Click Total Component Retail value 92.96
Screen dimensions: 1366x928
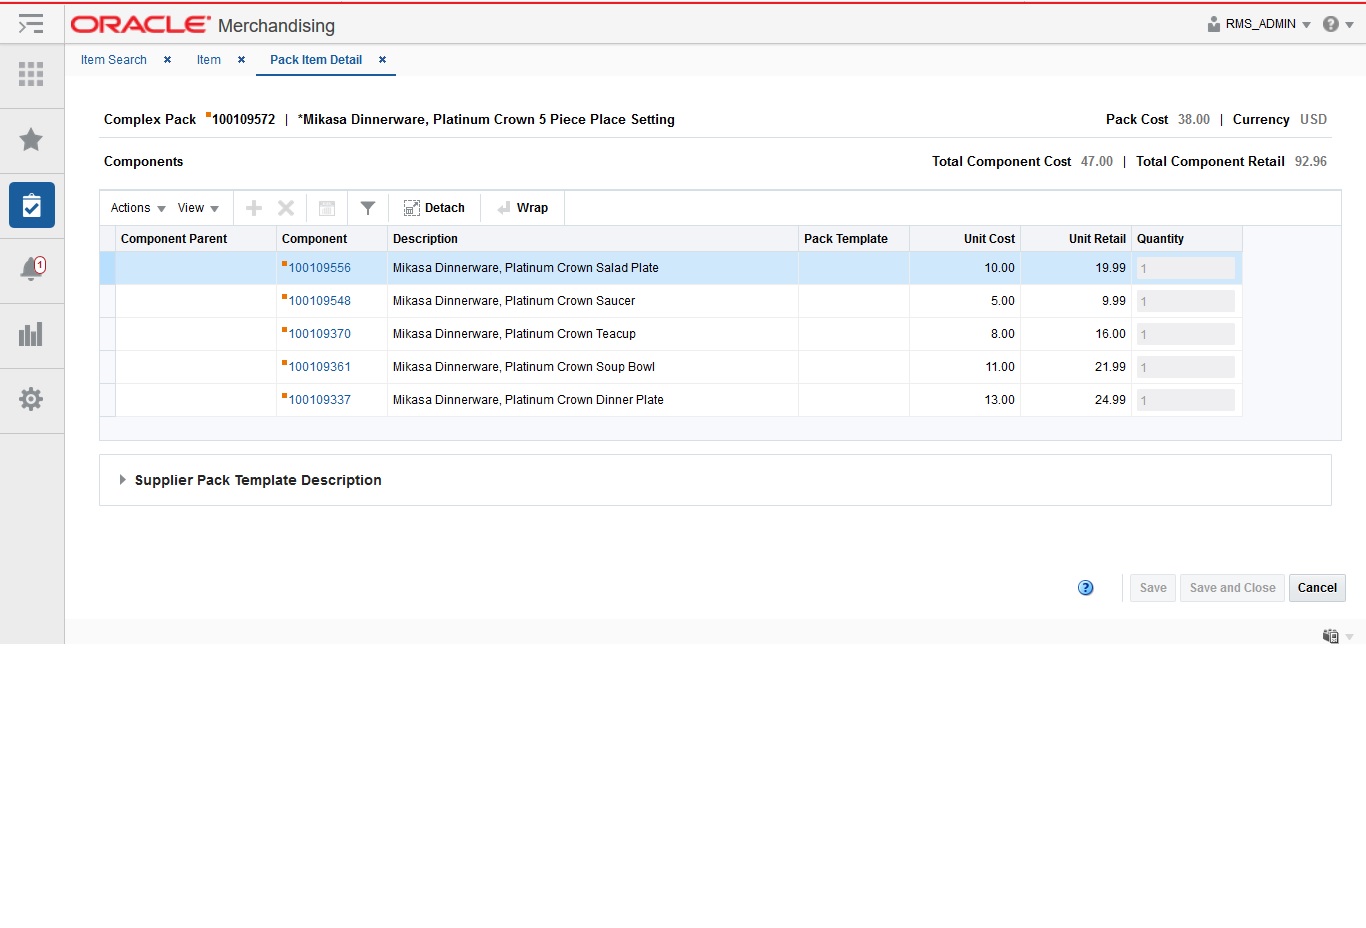1311,161
